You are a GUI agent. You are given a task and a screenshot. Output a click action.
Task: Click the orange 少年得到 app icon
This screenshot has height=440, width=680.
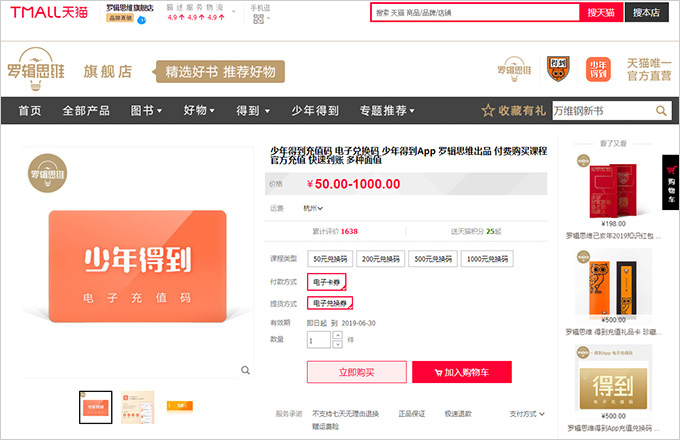point(598,69)
